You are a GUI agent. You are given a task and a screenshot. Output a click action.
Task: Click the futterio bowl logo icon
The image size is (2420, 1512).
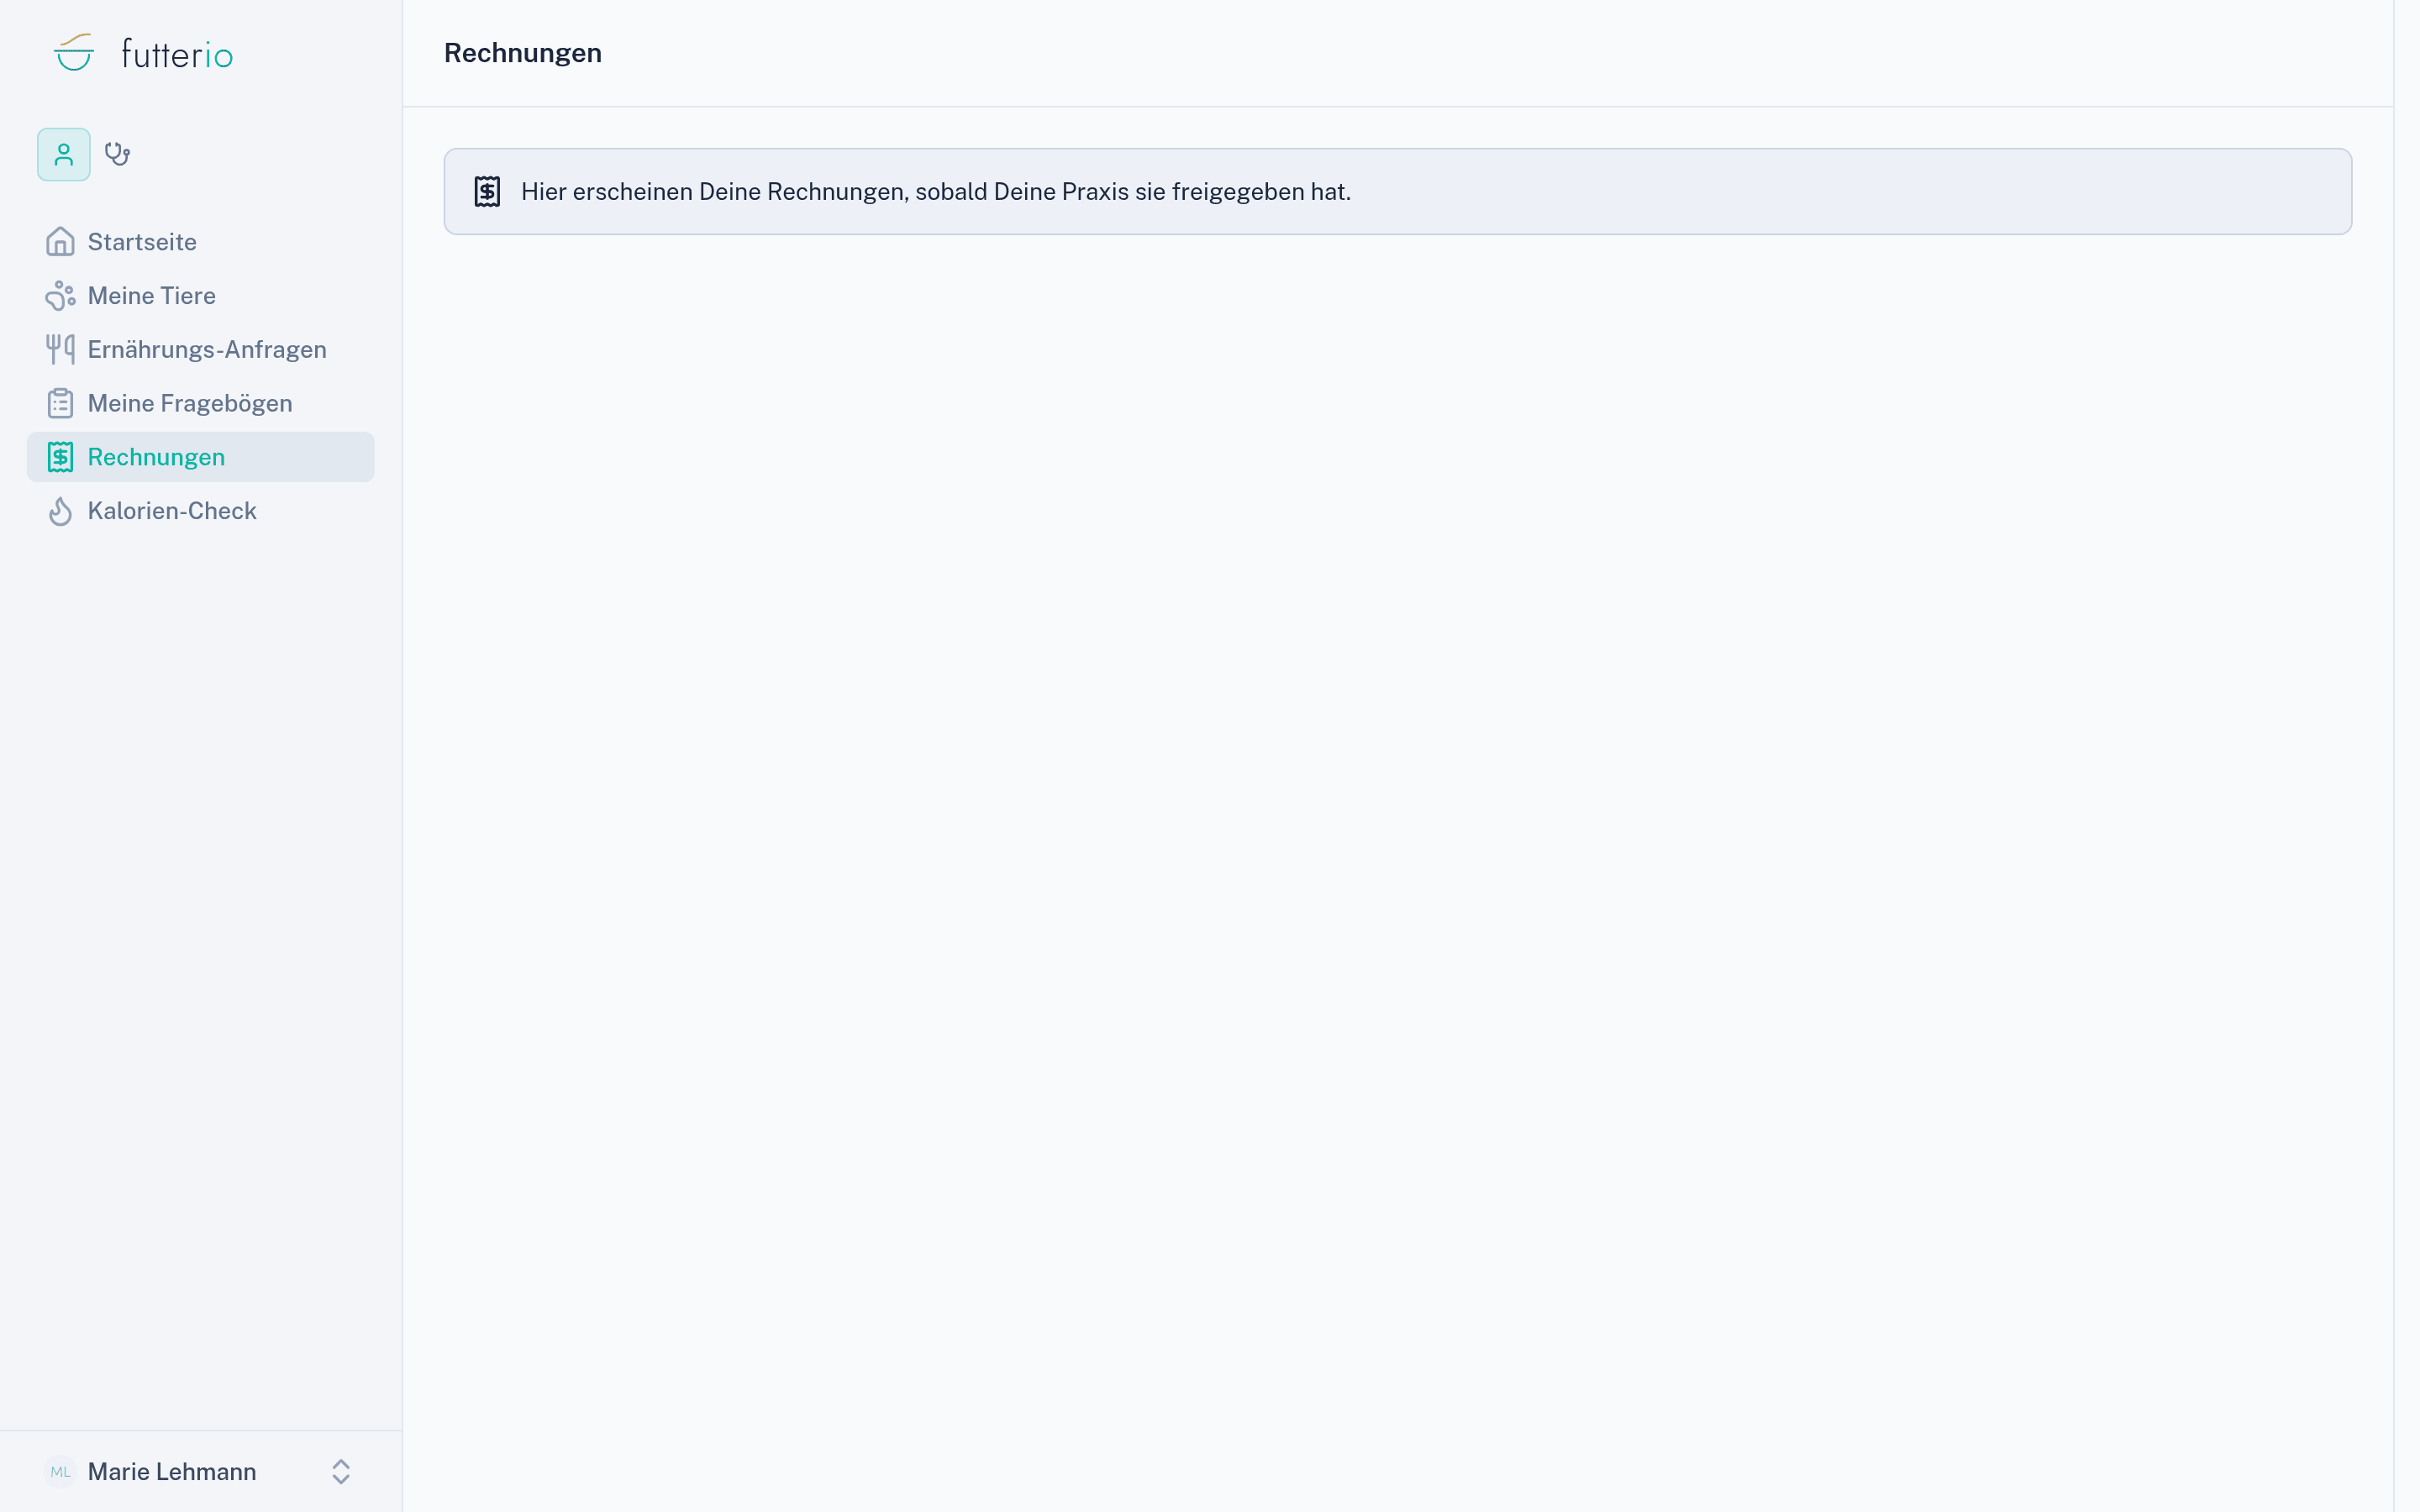[74, 53]
